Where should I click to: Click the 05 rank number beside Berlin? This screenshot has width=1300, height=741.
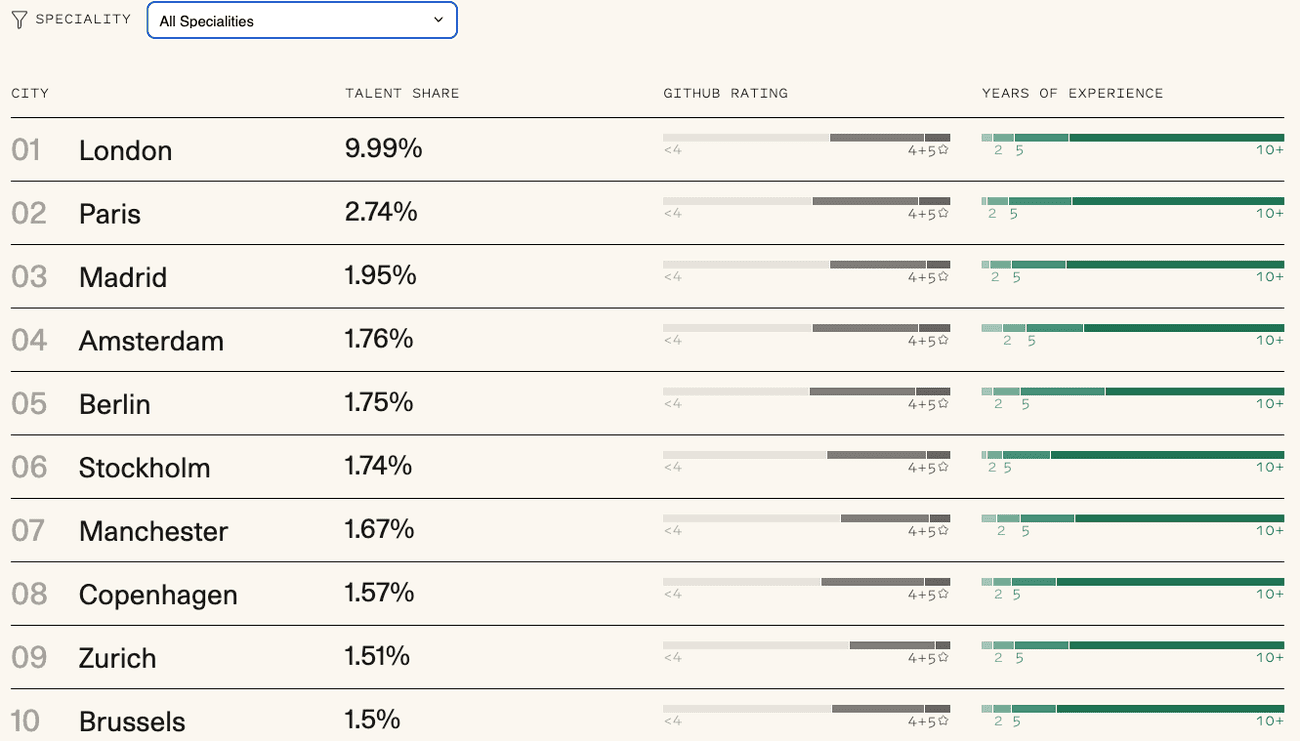[29, 404]
